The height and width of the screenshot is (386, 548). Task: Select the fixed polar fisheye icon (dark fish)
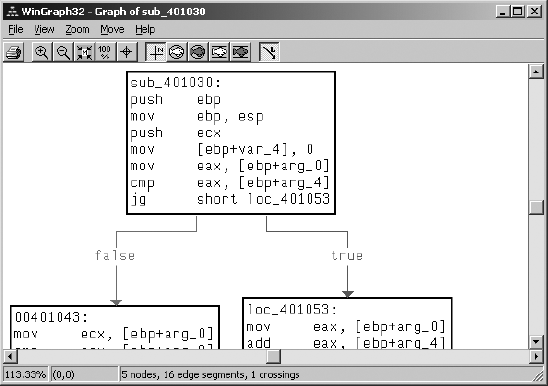[198, 52]
